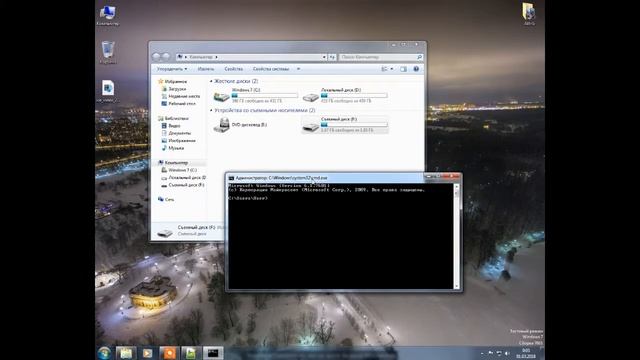Click the cmd window vertical scrollbar
This screenshot has height=360, width=640.
click(x=456, y=237)
